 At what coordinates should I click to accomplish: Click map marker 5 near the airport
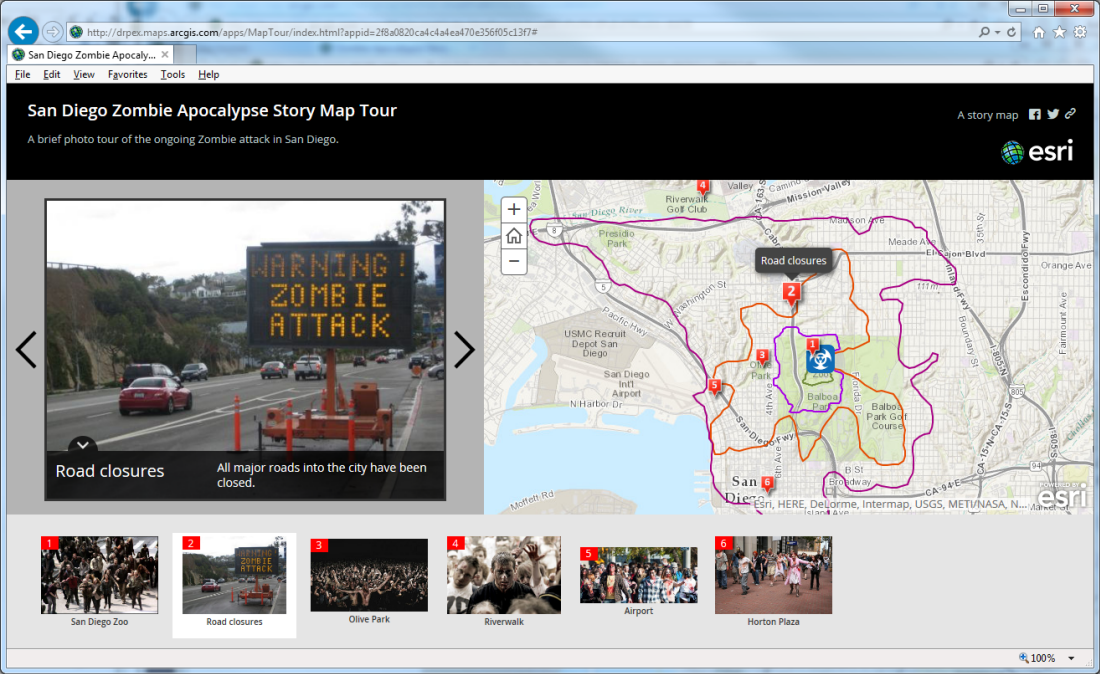(714, 386)
